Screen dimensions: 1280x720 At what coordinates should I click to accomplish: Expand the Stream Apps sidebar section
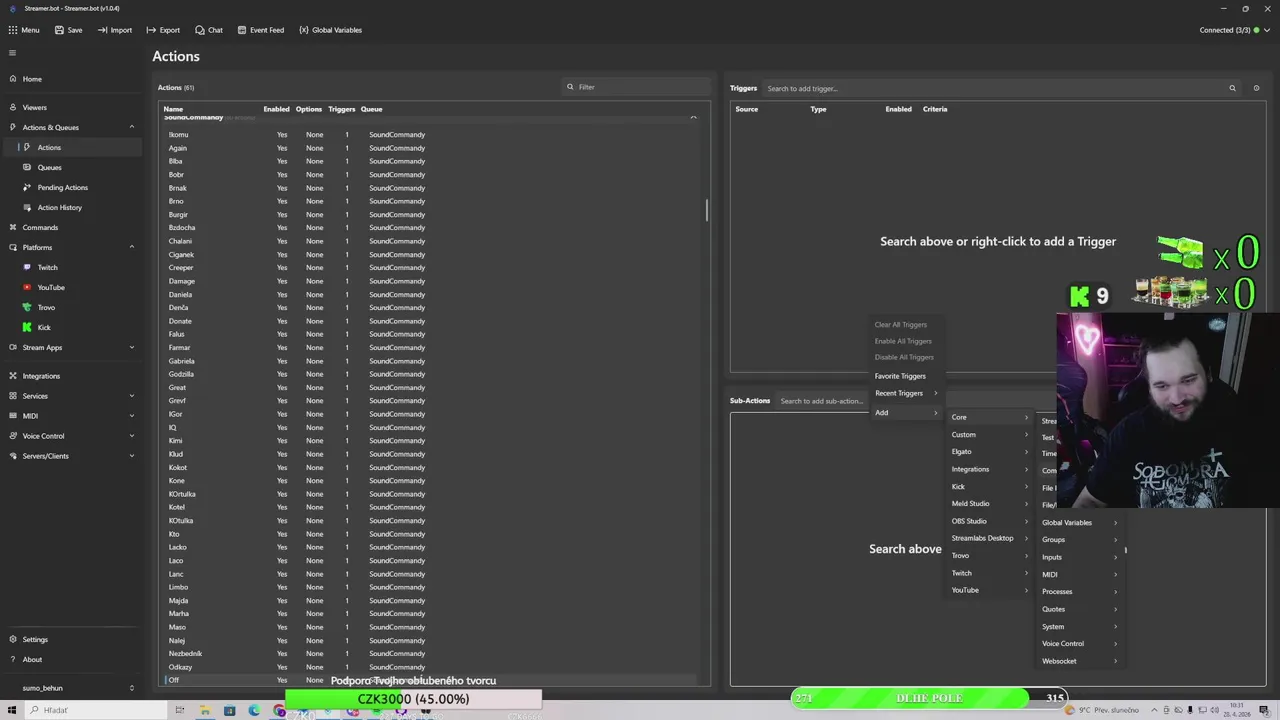[131, 347]
